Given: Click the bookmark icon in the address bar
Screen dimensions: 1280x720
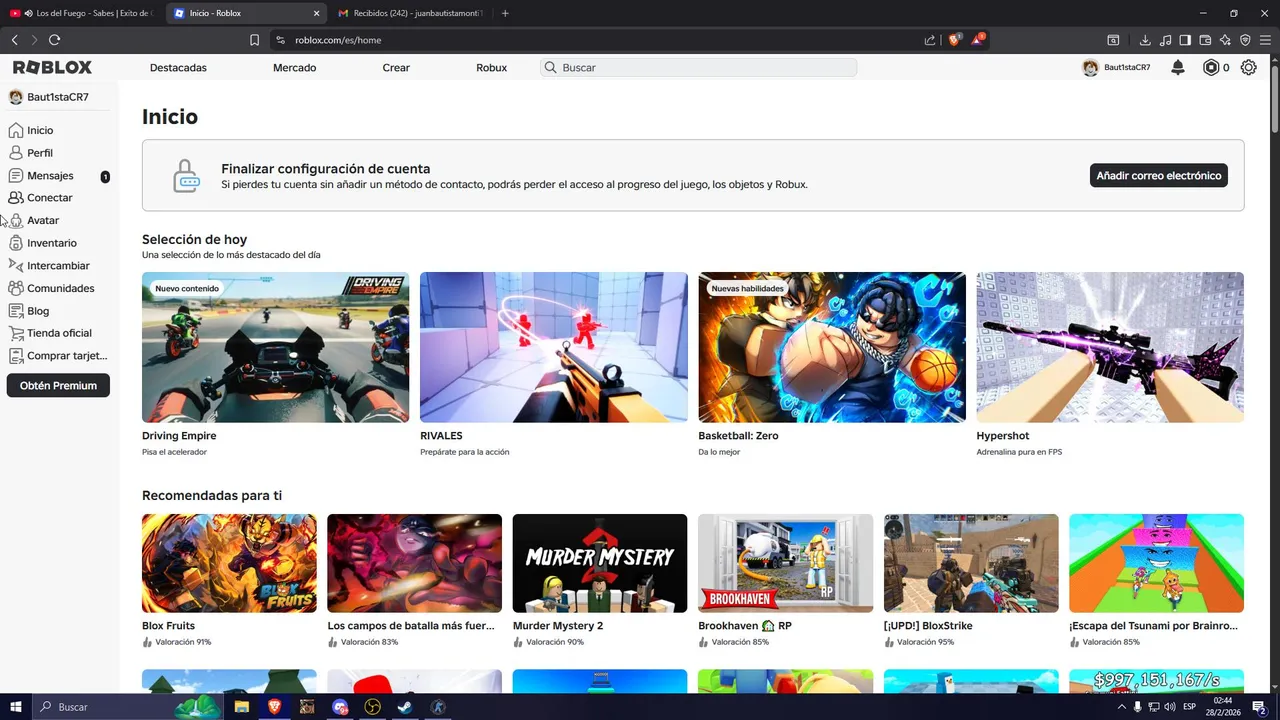Looking at the screenshot, I should click(x=254, y=40).
